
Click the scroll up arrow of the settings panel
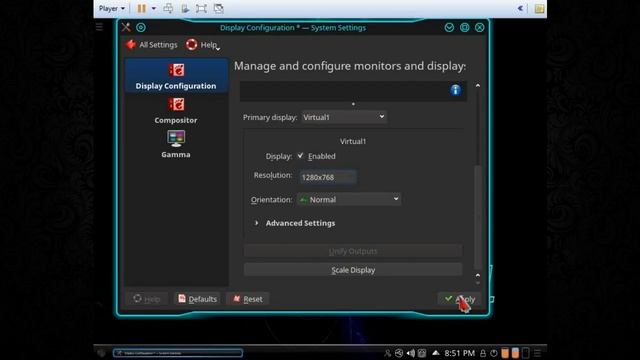tap(478, 86)
